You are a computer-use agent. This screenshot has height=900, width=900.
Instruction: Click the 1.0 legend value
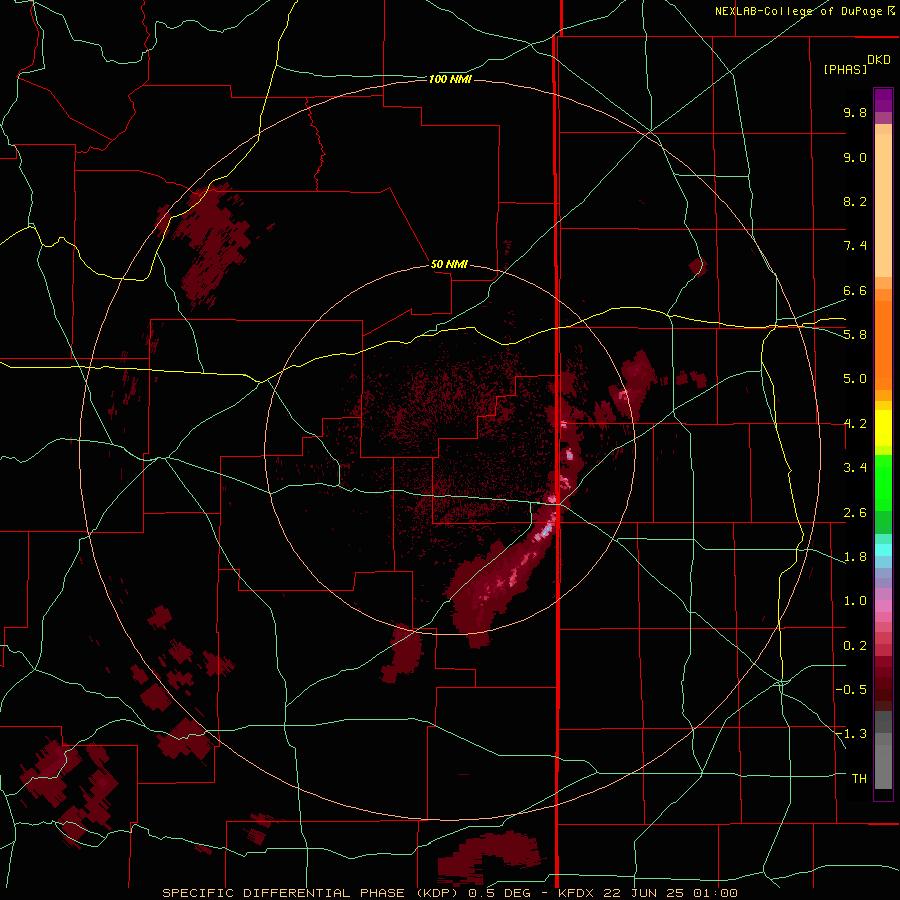pos(855,601)
